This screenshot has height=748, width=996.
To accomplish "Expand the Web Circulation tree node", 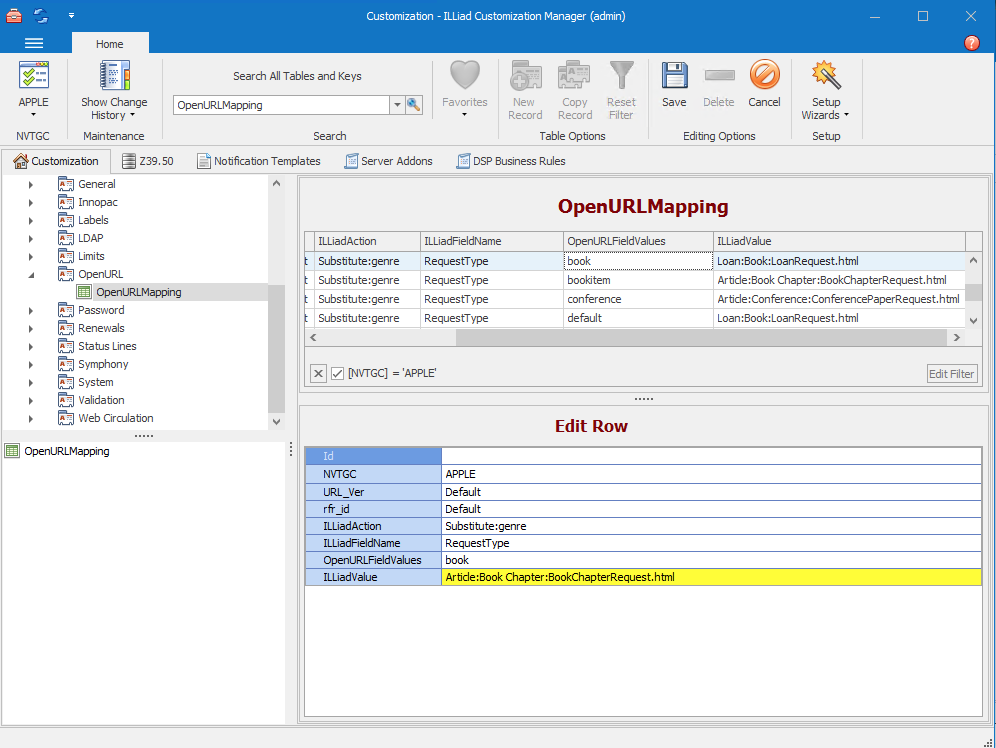I will coord(30,418).
